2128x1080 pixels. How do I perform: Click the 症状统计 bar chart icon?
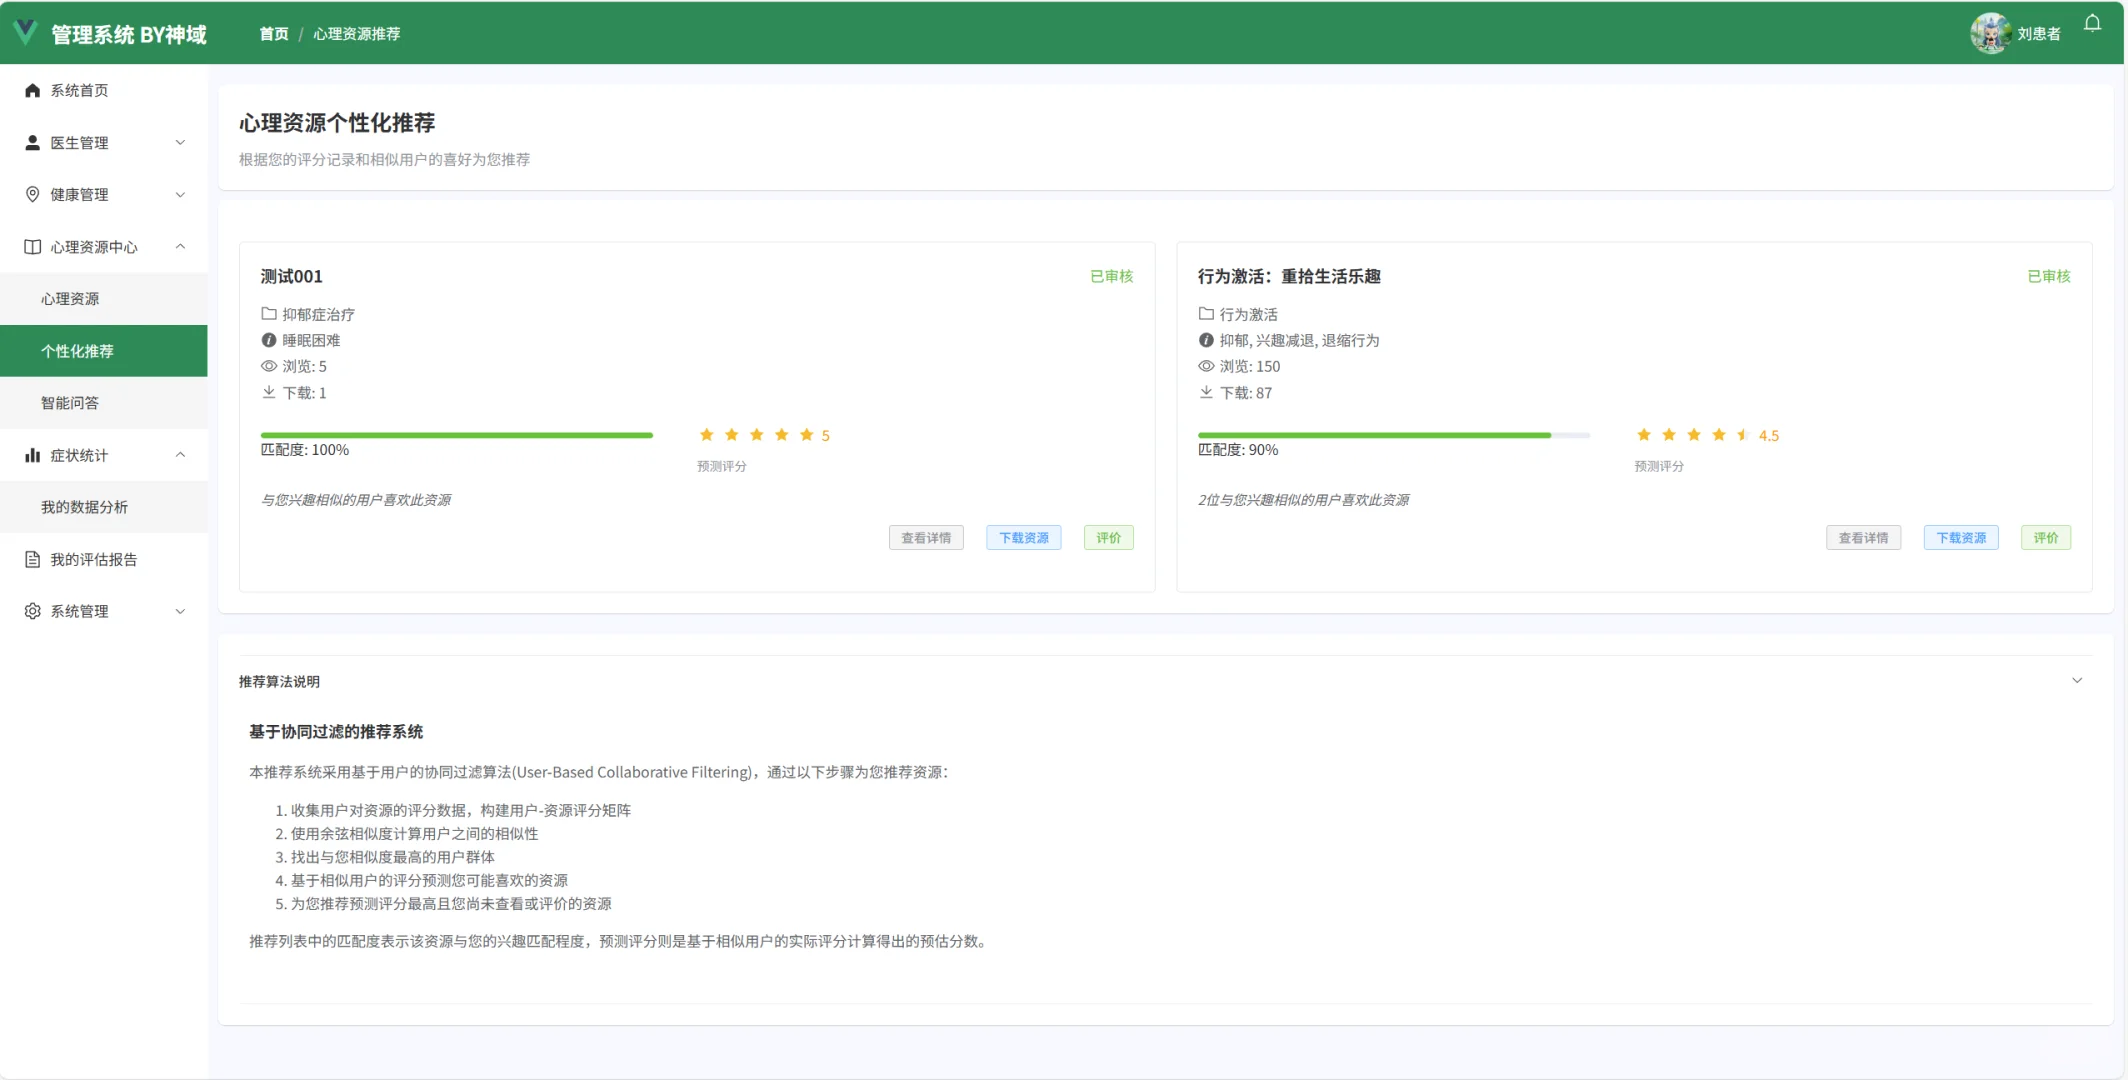click(x=31, y=454)
